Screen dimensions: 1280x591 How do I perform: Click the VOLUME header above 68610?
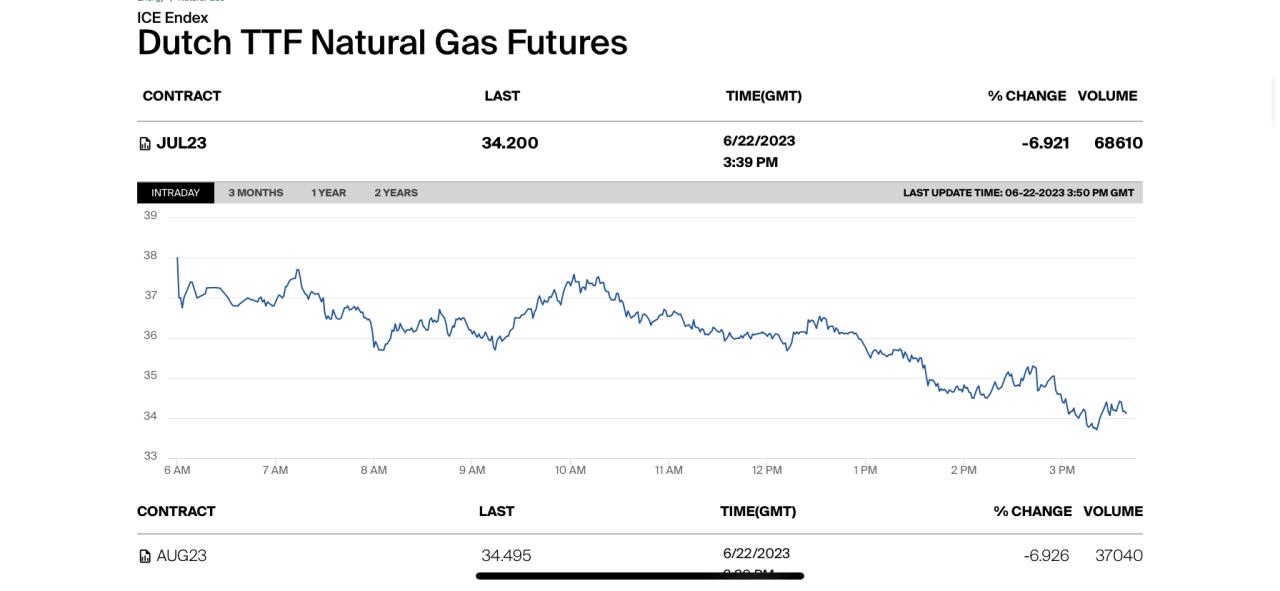click(x=1107, y=96)
